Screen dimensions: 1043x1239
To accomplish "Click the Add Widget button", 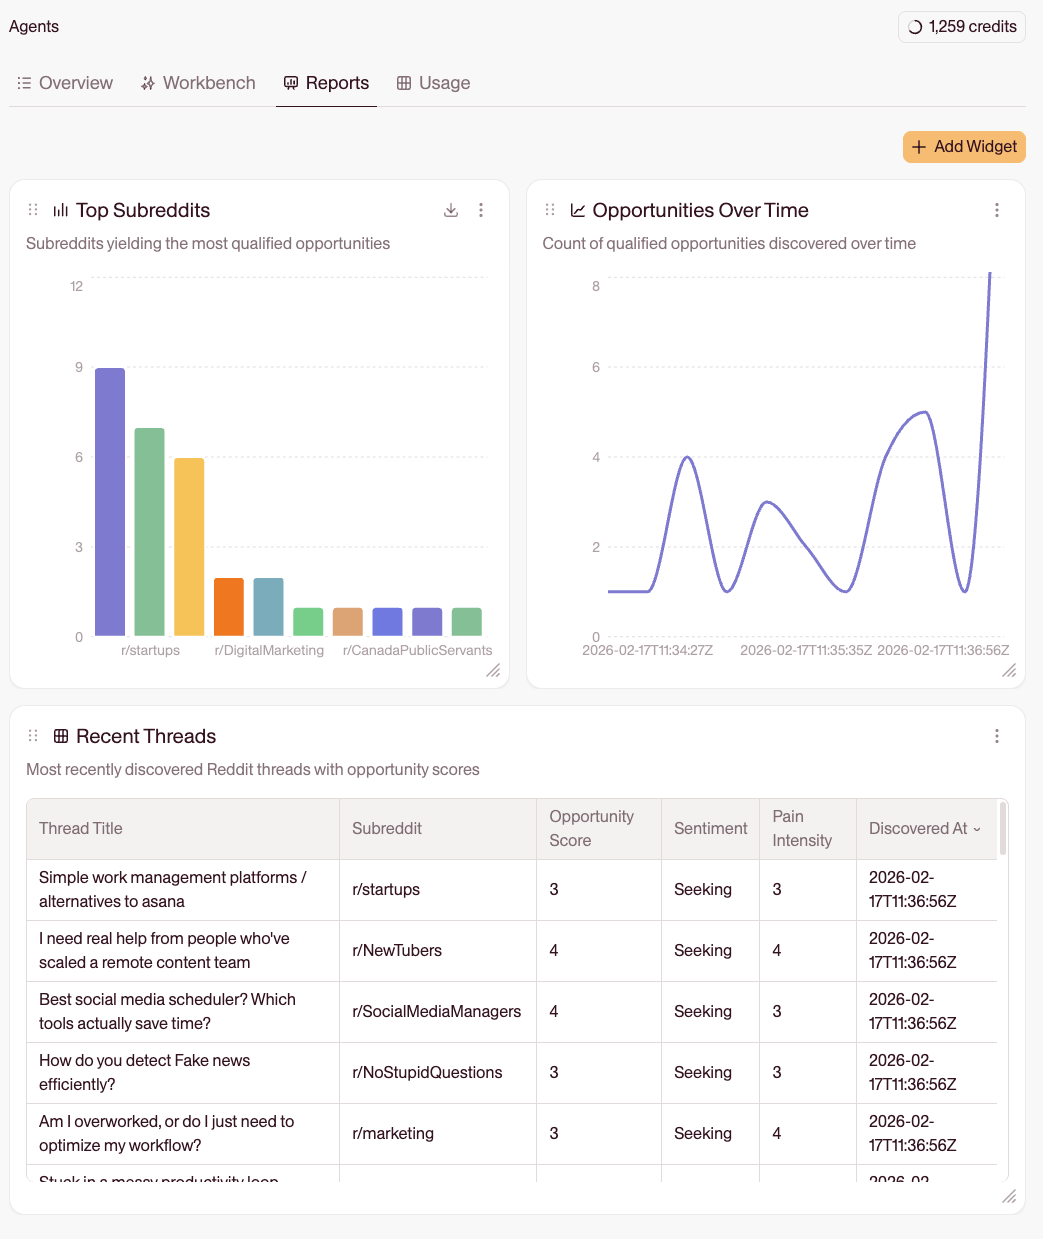I will click(963, 146).
